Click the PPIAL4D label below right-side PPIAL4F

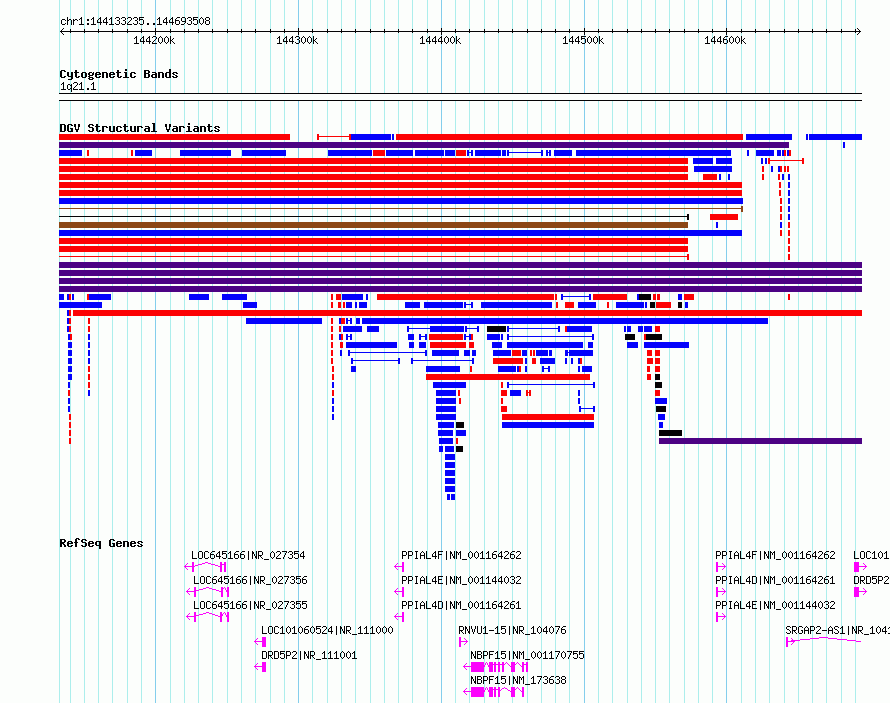pyautogui.click(x=775, y=580)
